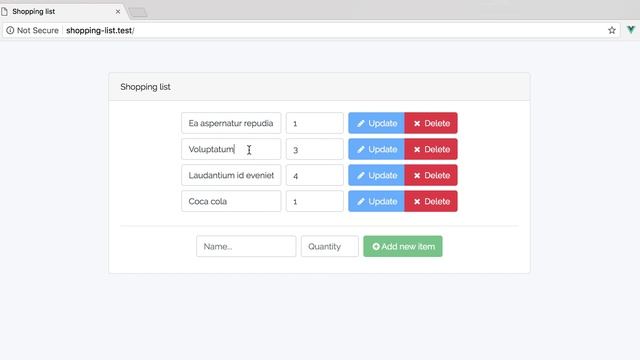Open the Vue devtools extension icon
The width and height of the screenshot is (640, 360).
click(631, 30)
